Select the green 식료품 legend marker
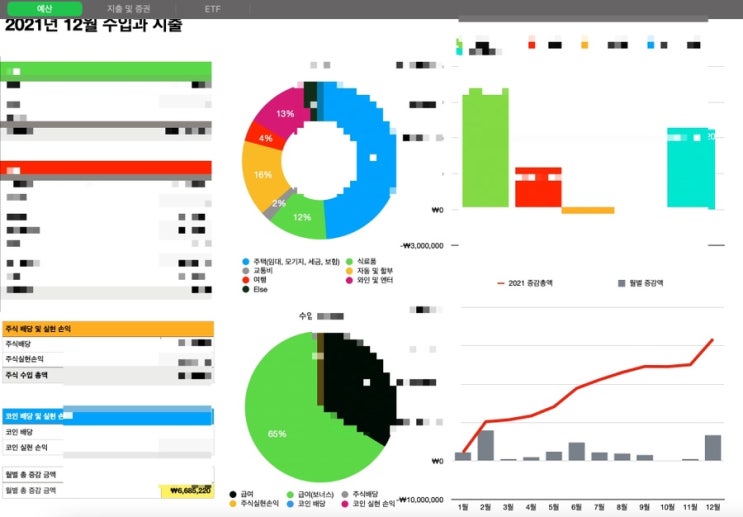The image size is (743, 517). pos(350,262)
